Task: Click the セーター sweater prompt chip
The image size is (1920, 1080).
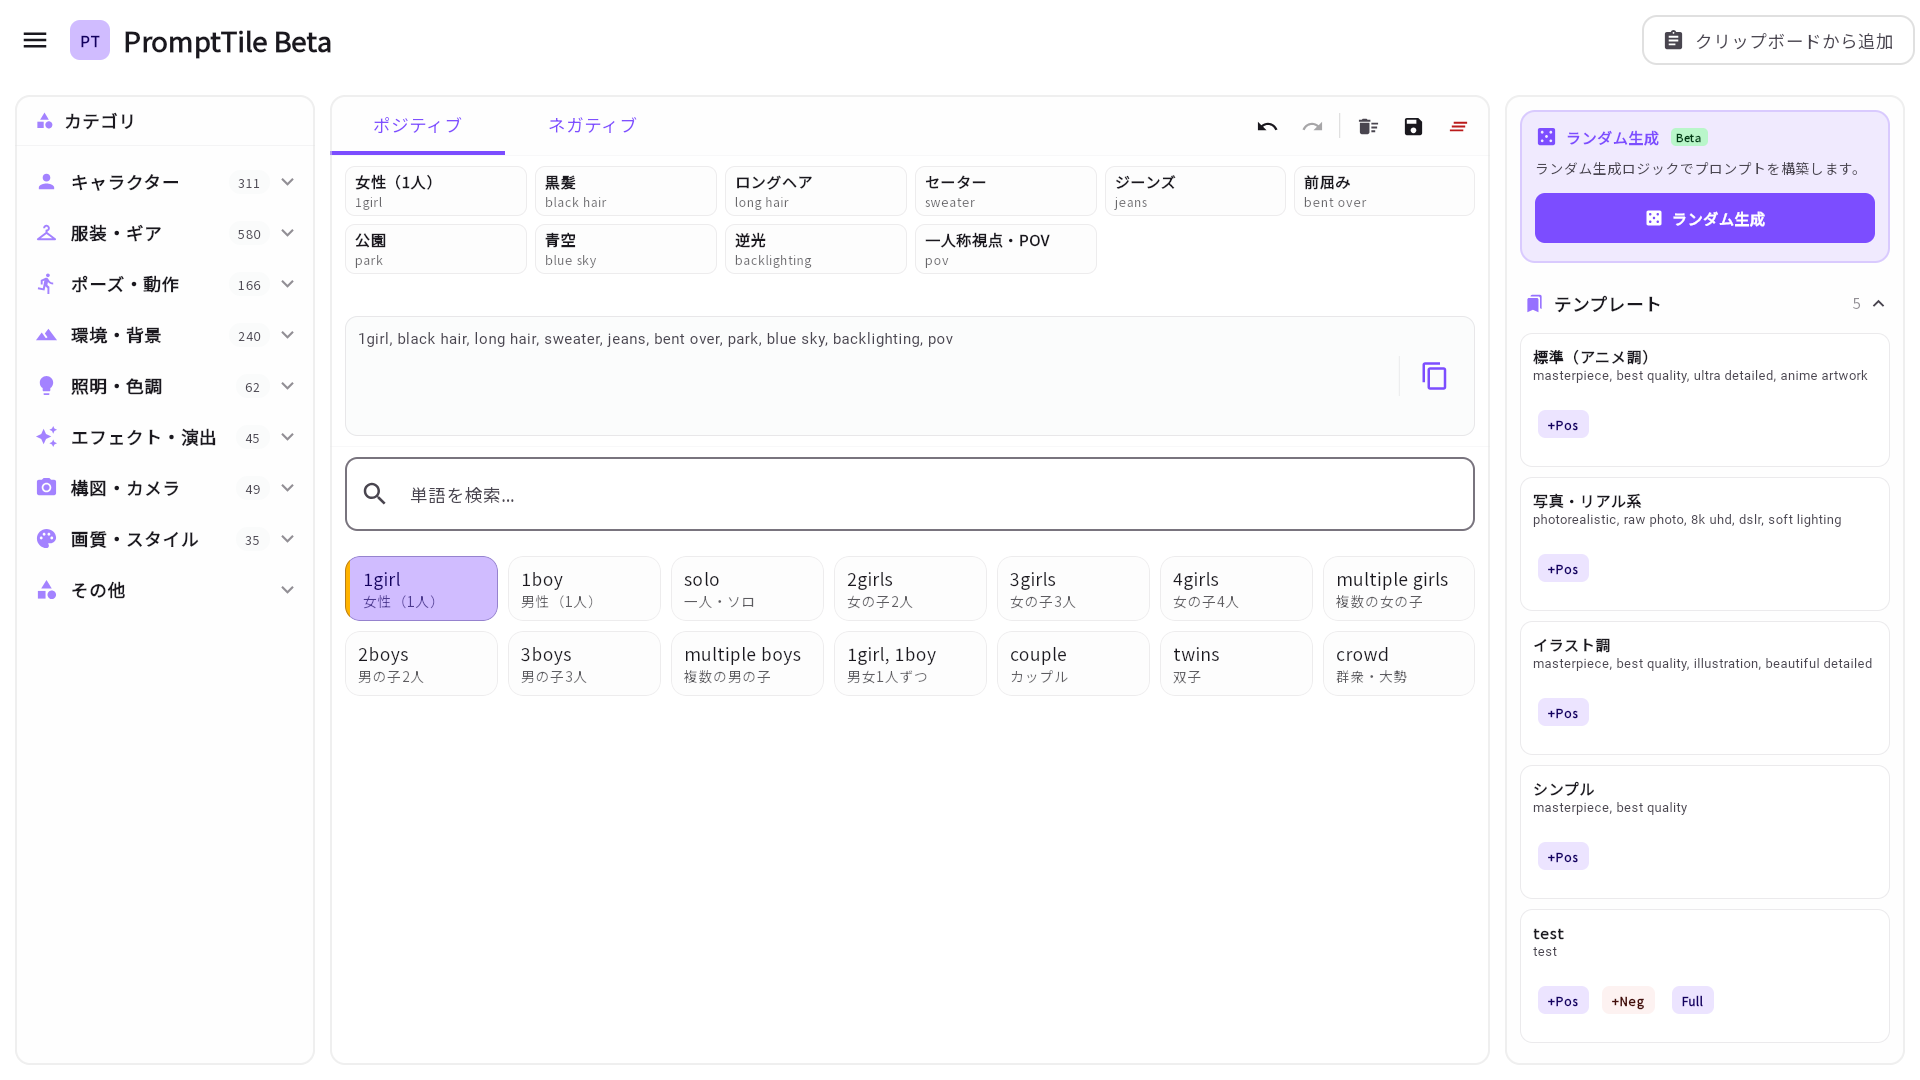Action: (x=1006, y=191)
